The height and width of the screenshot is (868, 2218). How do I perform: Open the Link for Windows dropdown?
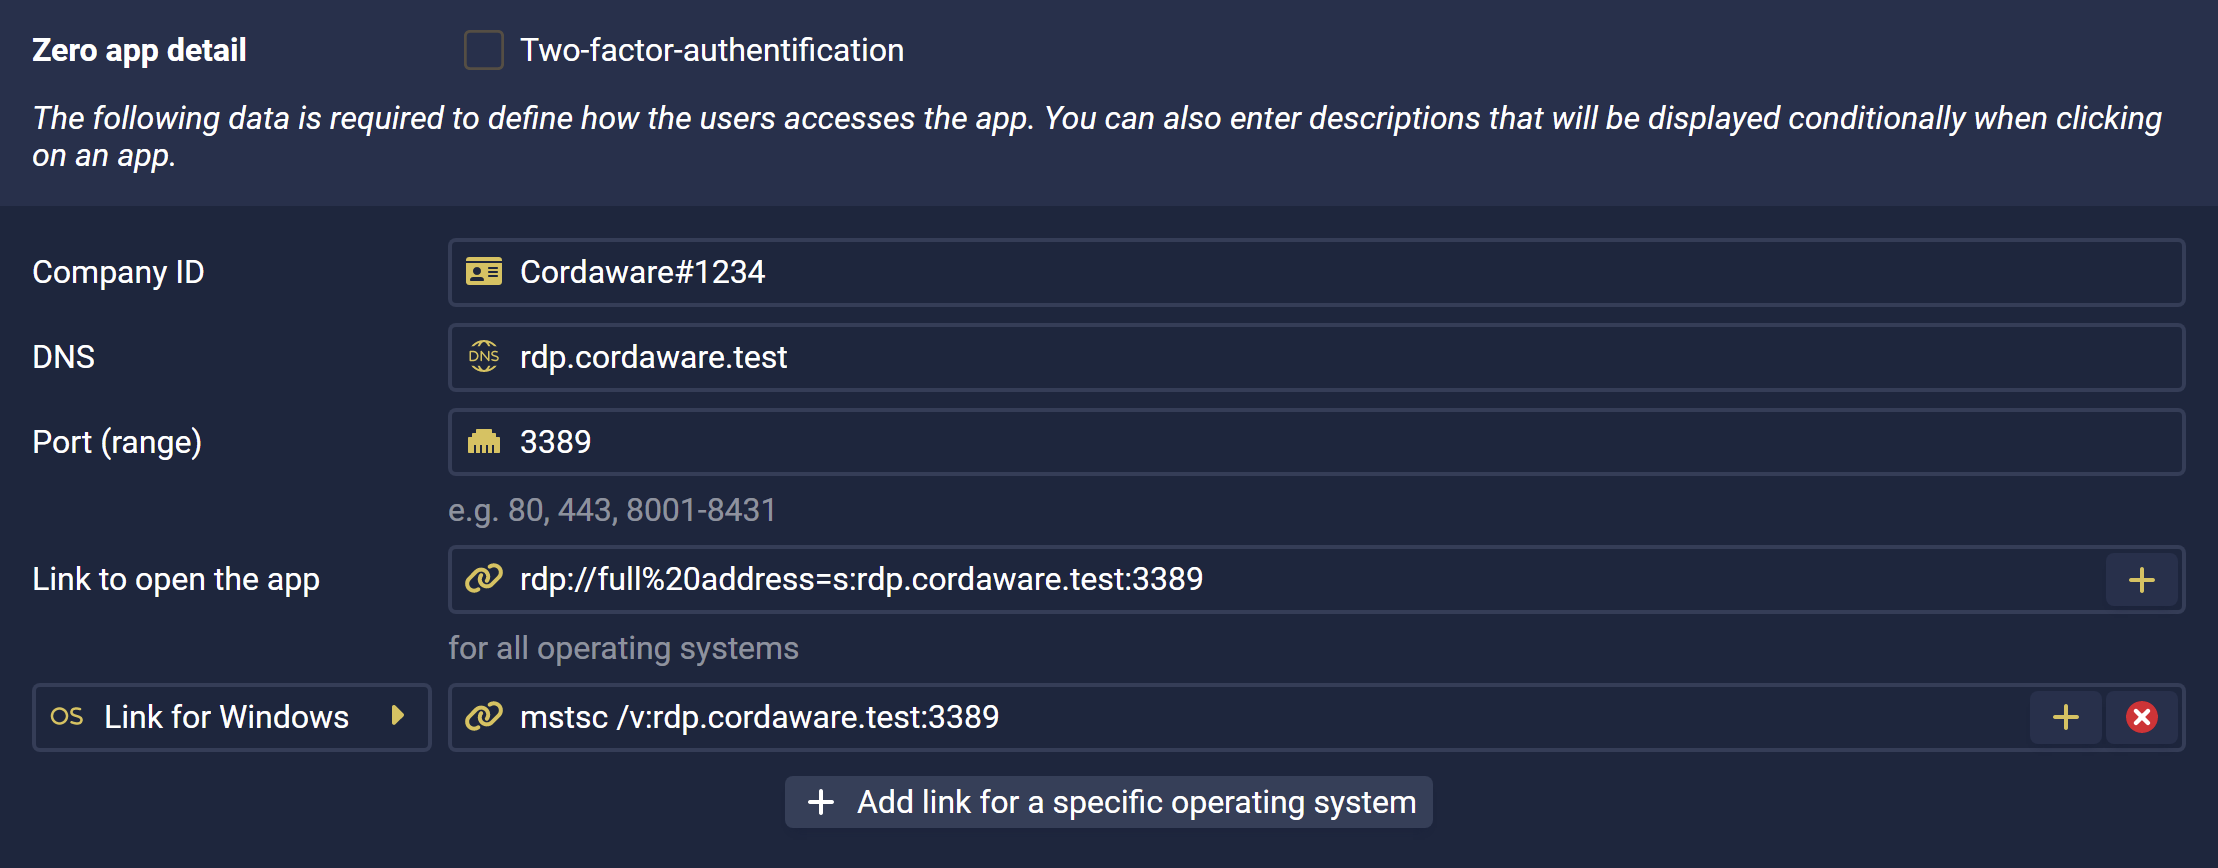coord(232,717)
